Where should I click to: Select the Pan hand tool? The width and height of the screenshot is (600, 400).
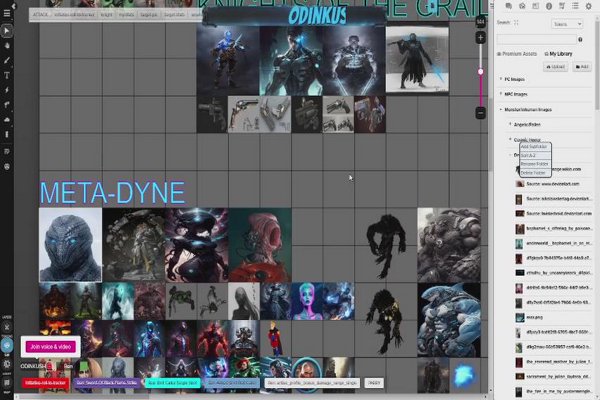pos(7,46)
